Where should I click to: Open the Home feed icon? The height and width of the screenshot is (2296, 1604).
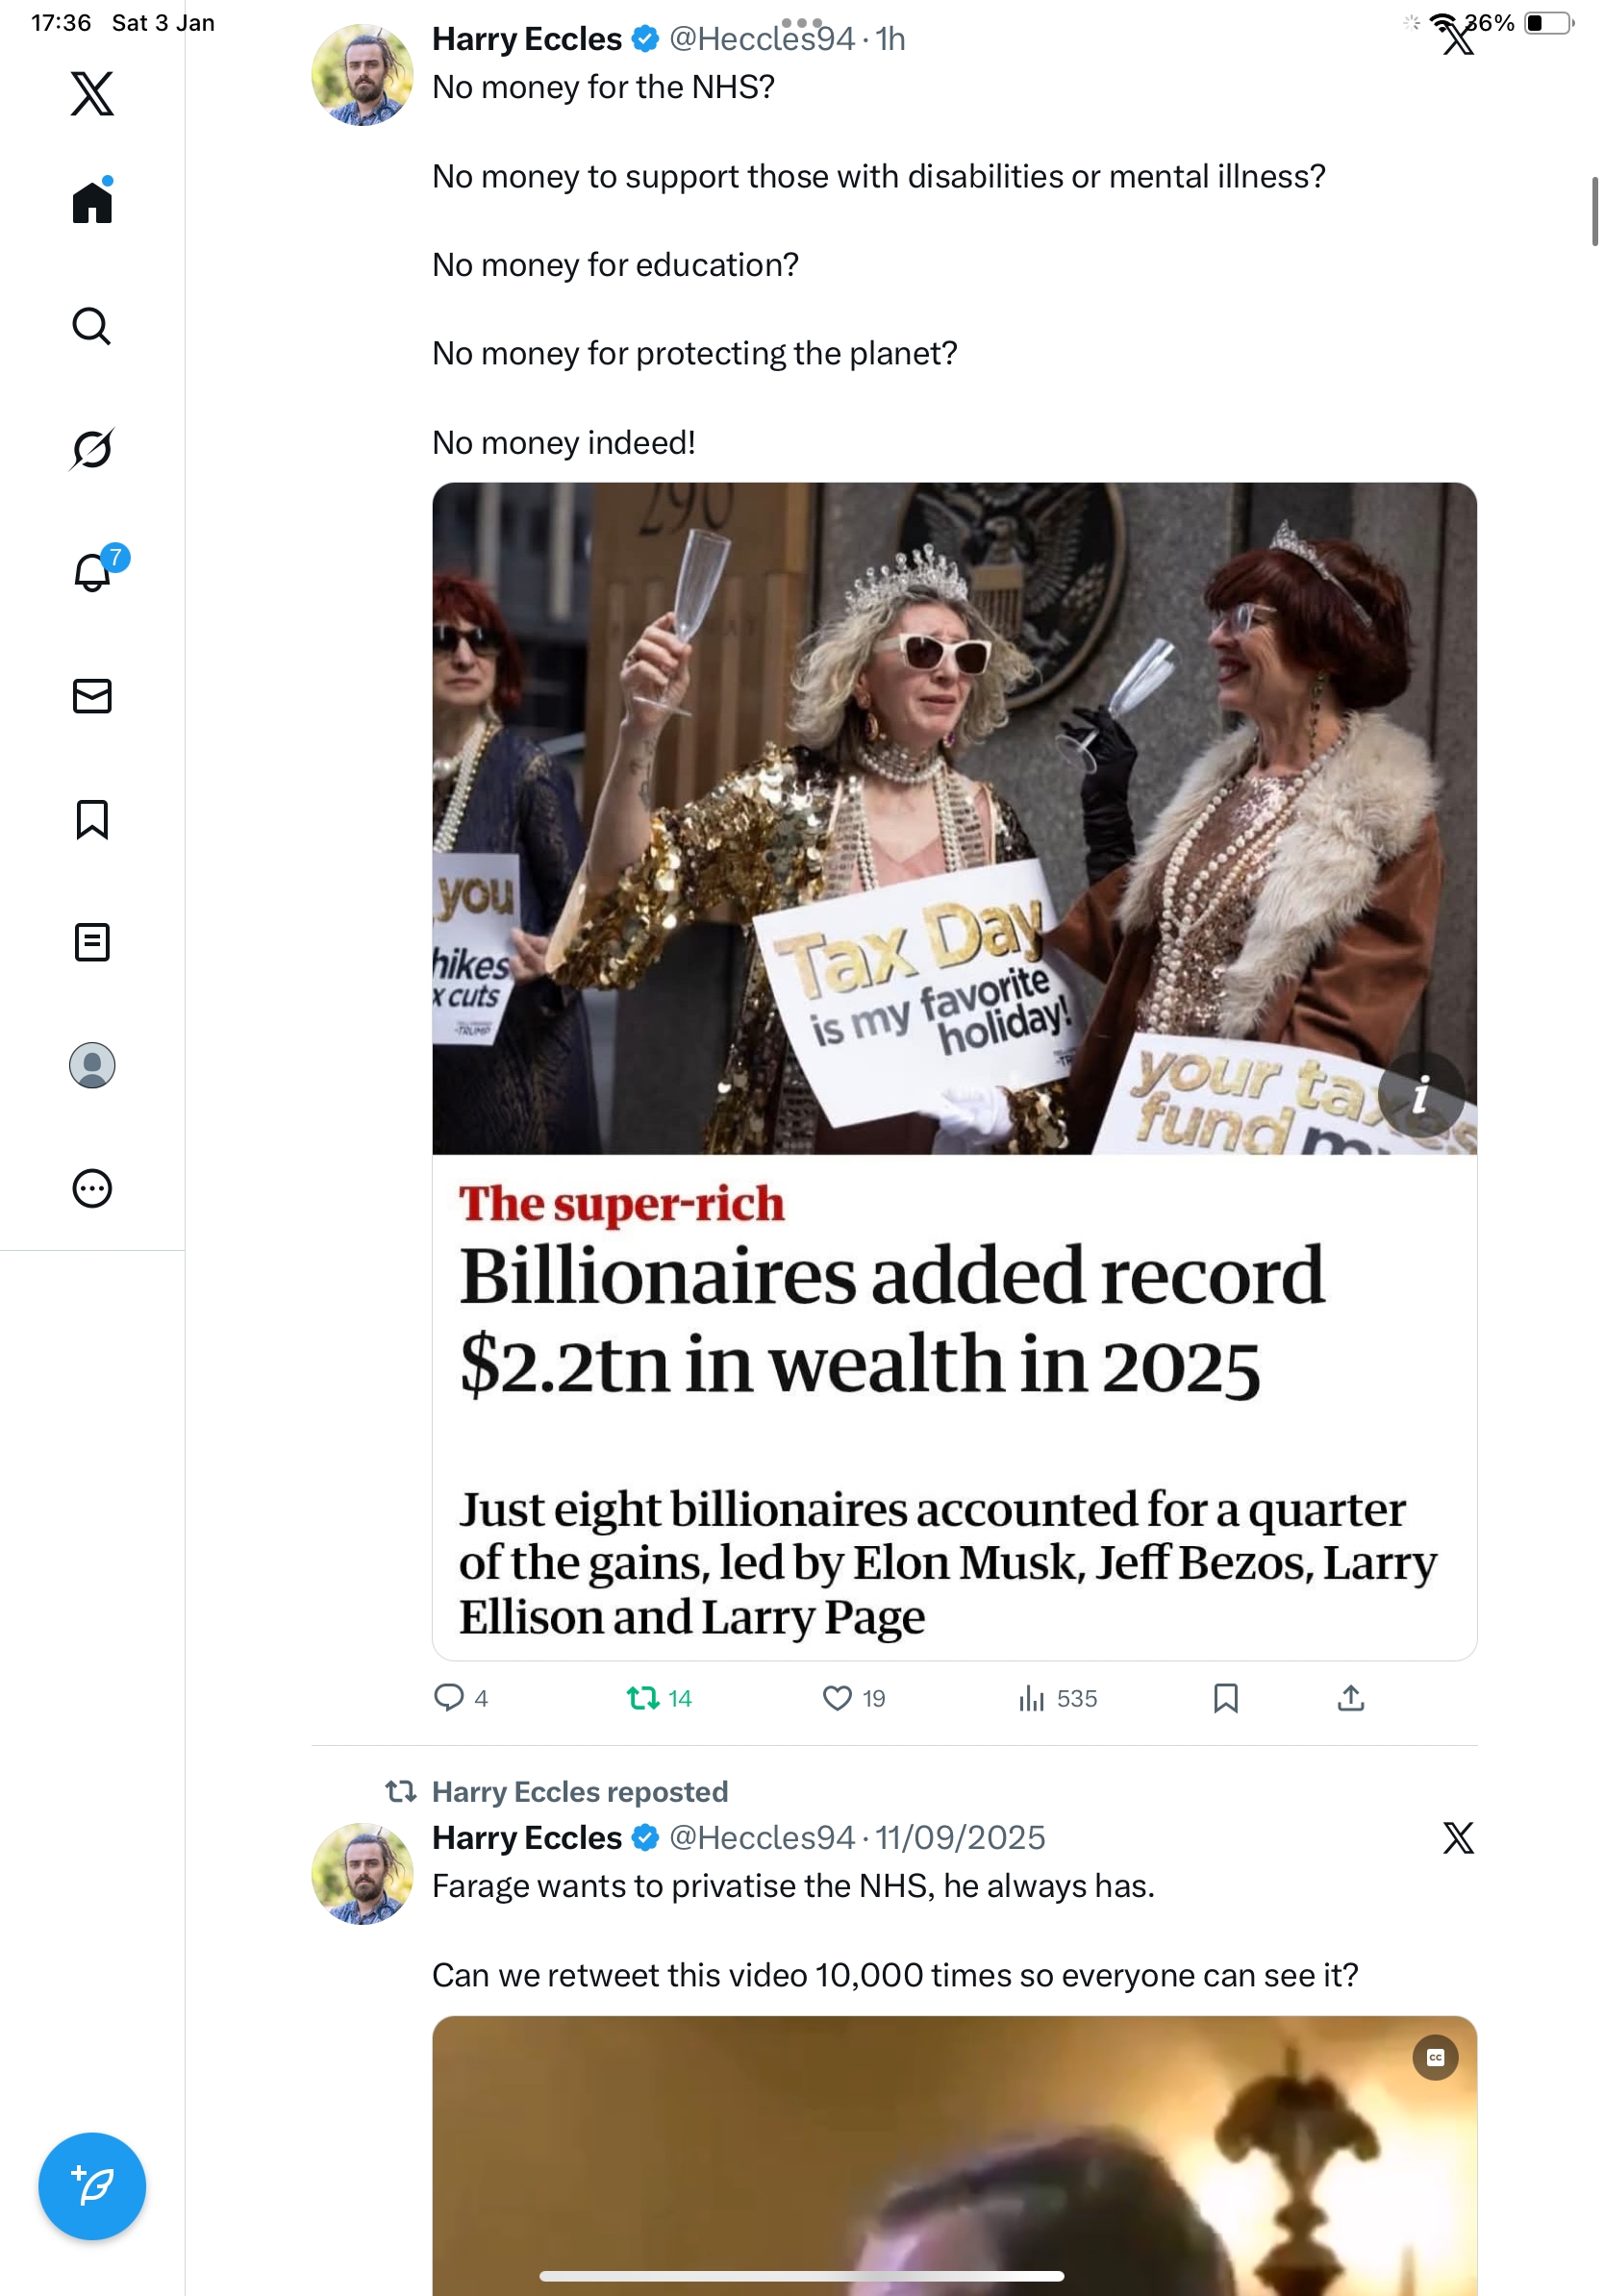92,202
